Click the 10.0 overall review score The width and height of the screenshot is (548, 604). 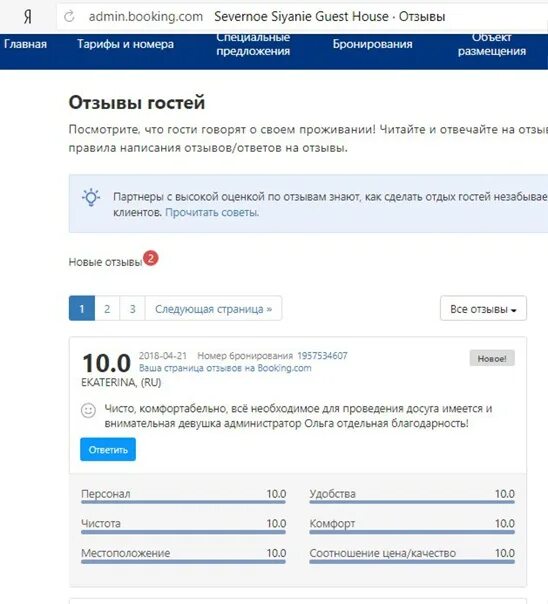(x=107, y=363)
